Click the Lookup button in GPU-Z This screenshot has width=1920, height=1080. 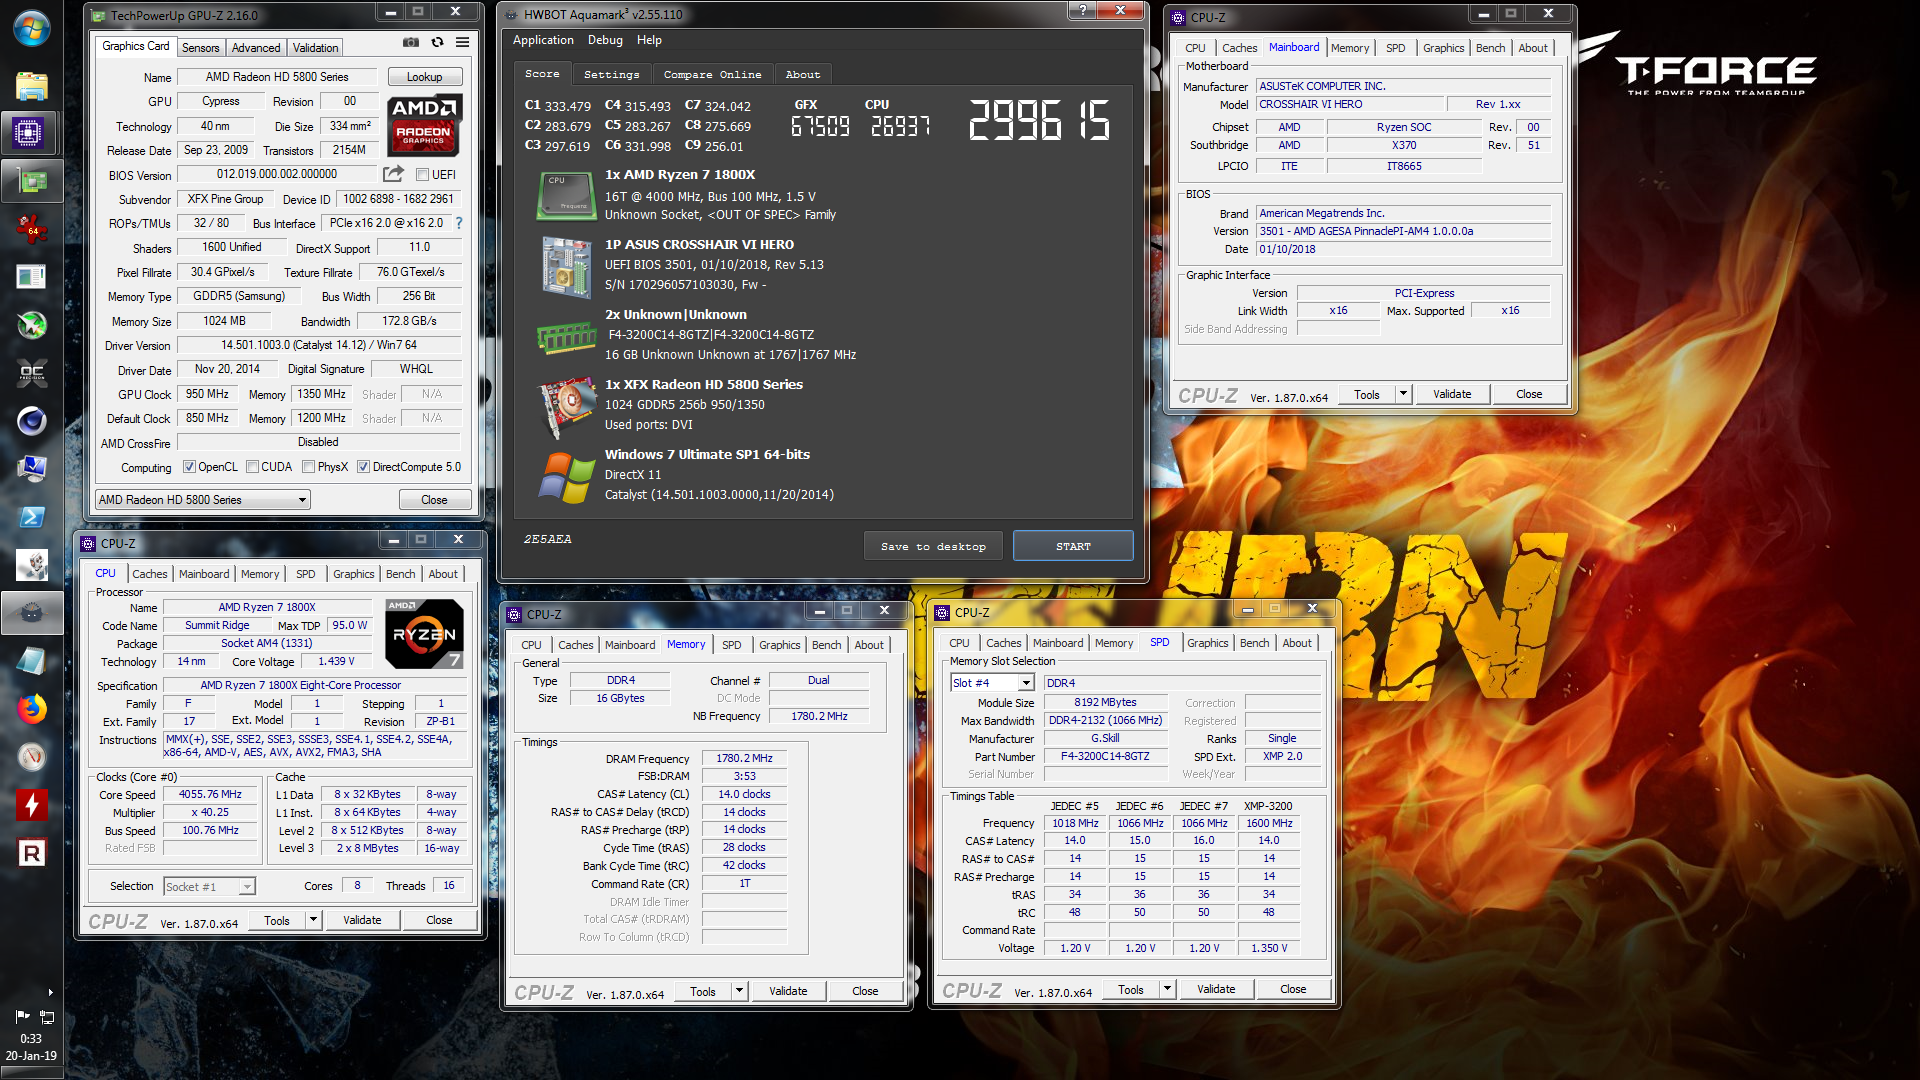424,77
